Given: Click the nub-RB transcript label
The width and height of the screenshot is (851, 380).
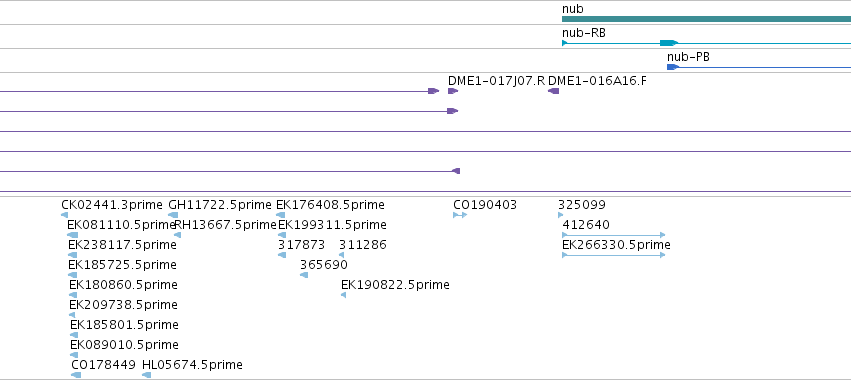Looking at the screenshot, I should [584, 33].
